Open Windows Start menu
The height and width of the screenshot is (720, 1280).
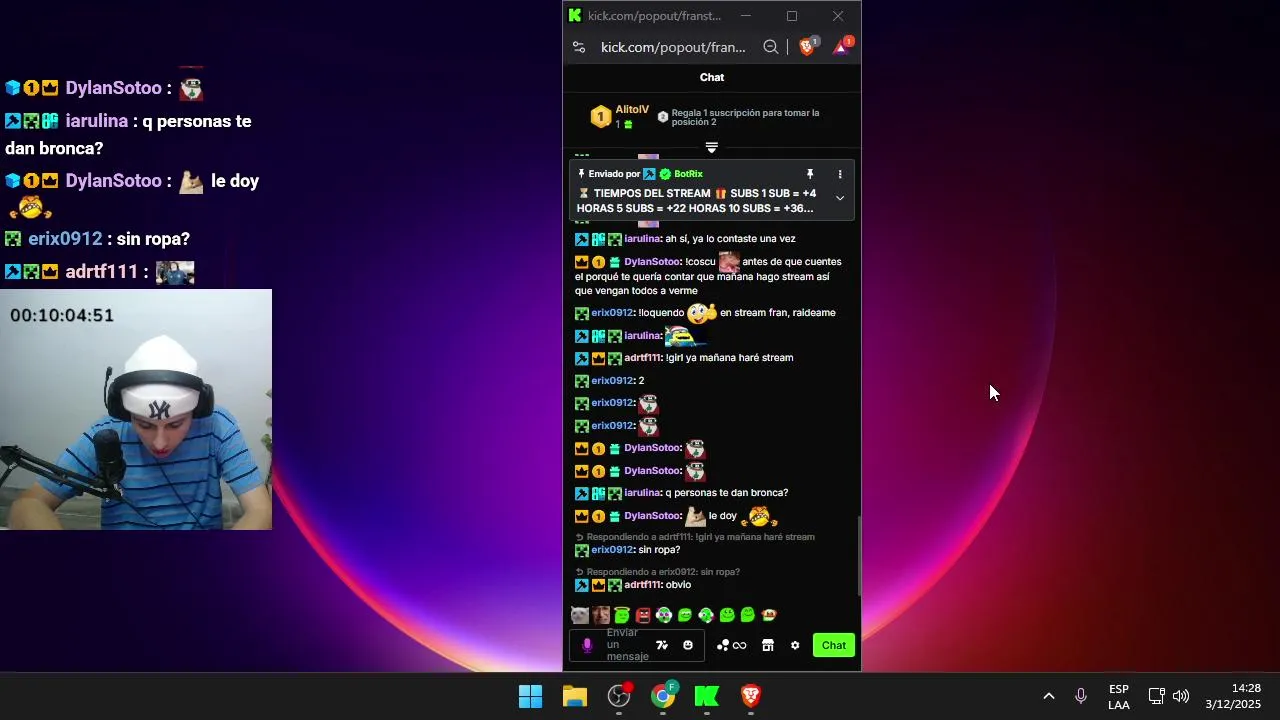(530, 696)
